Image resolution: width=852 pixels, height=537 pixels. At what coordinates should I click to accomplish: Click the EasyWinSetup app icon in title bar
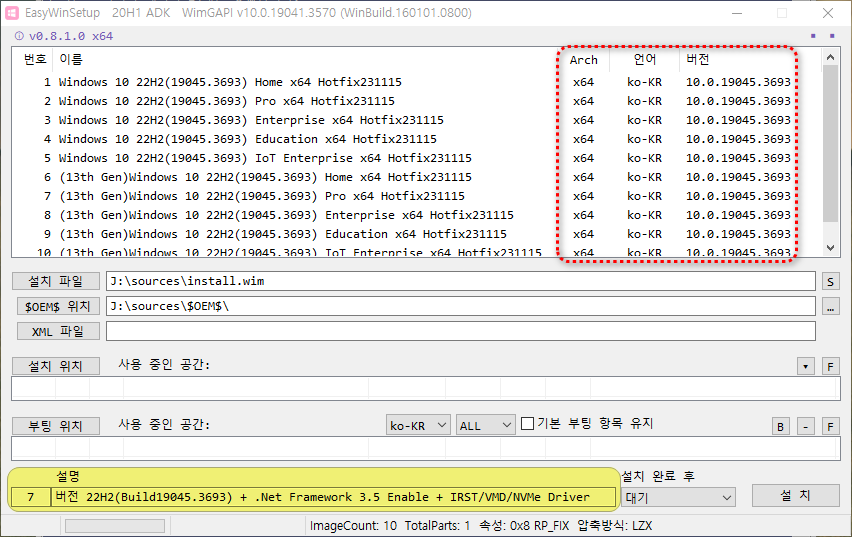click(11, 13)
